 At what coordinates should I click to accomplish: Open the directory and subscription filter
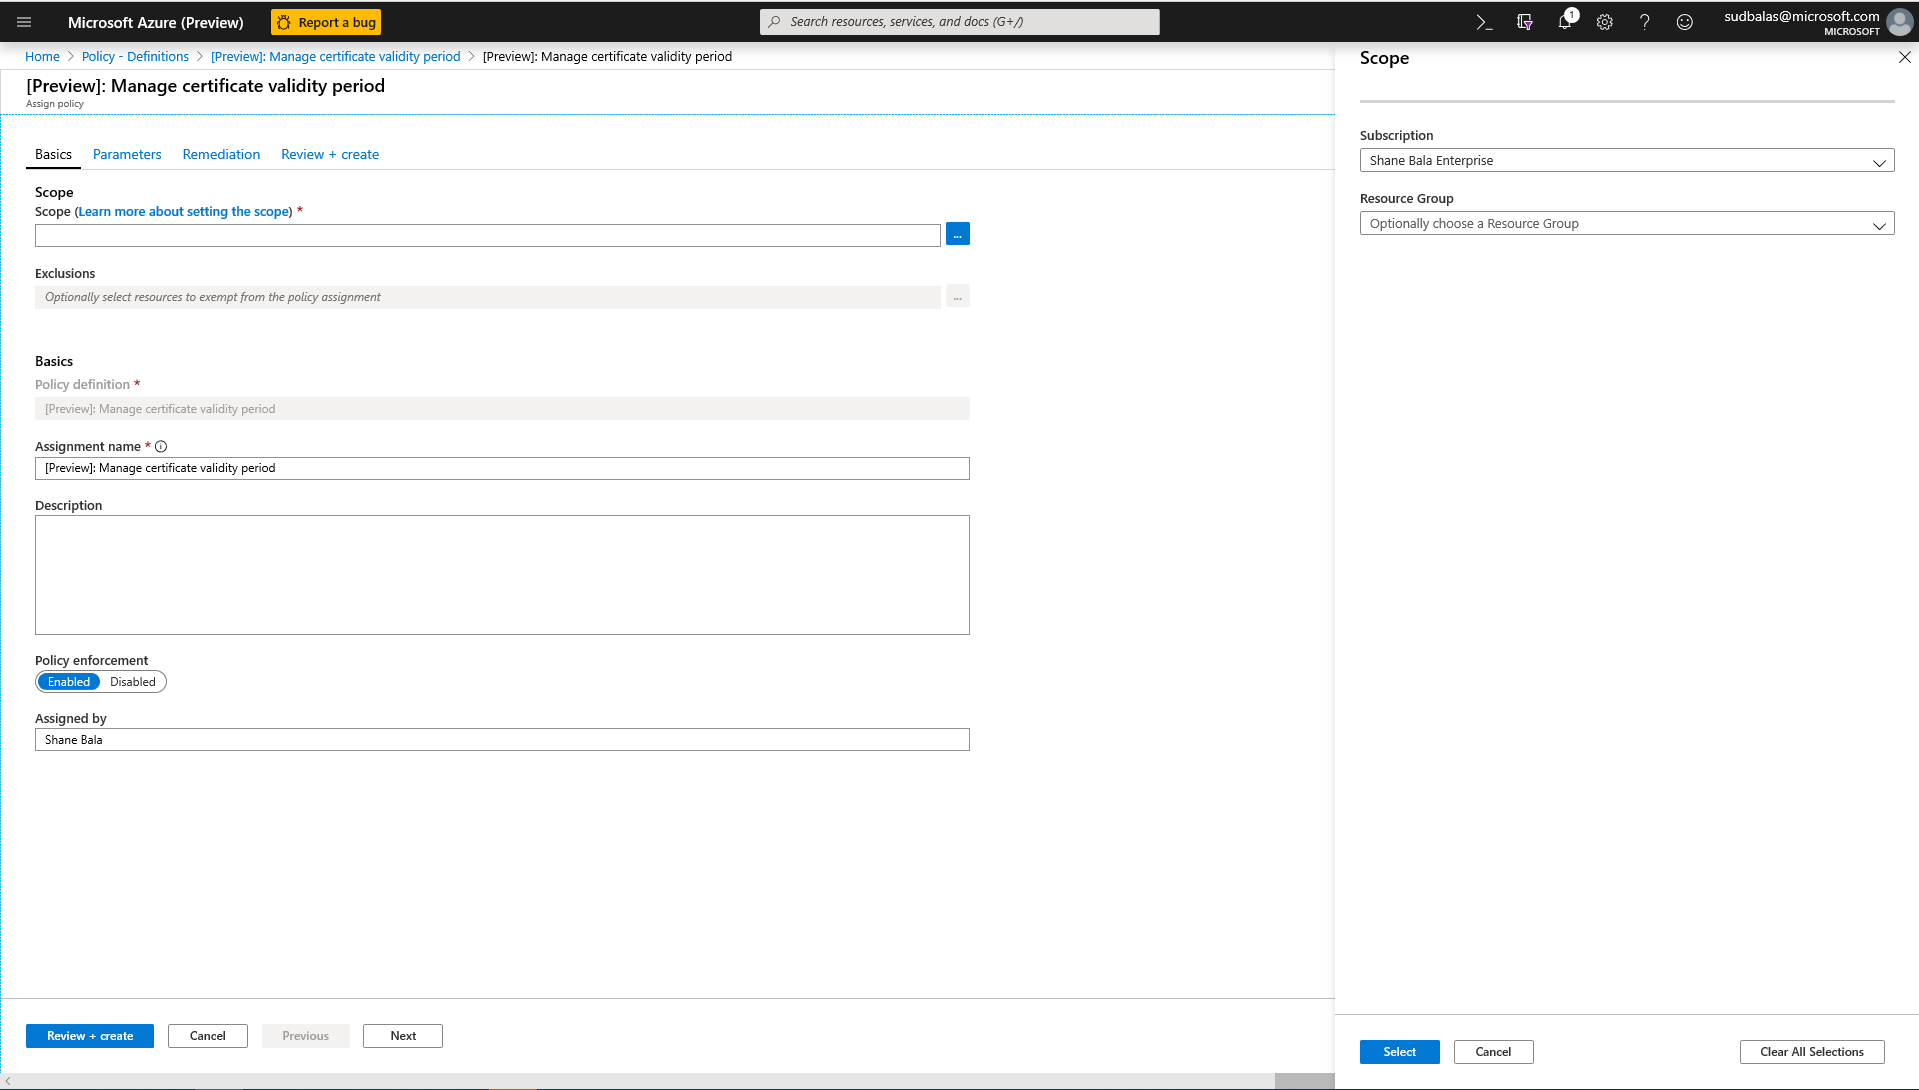click(1524, 21)
